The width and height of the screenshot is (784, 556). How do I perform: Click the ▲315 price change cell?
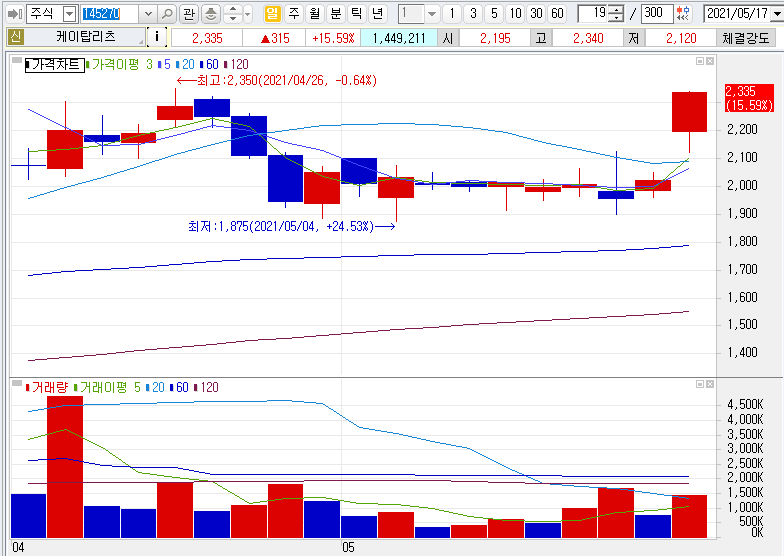(x=274, y=38)
